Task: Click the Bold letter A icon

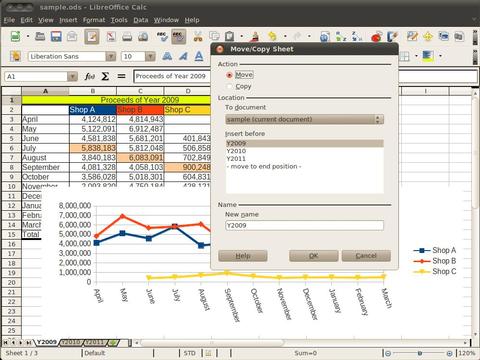Action: 167,56
